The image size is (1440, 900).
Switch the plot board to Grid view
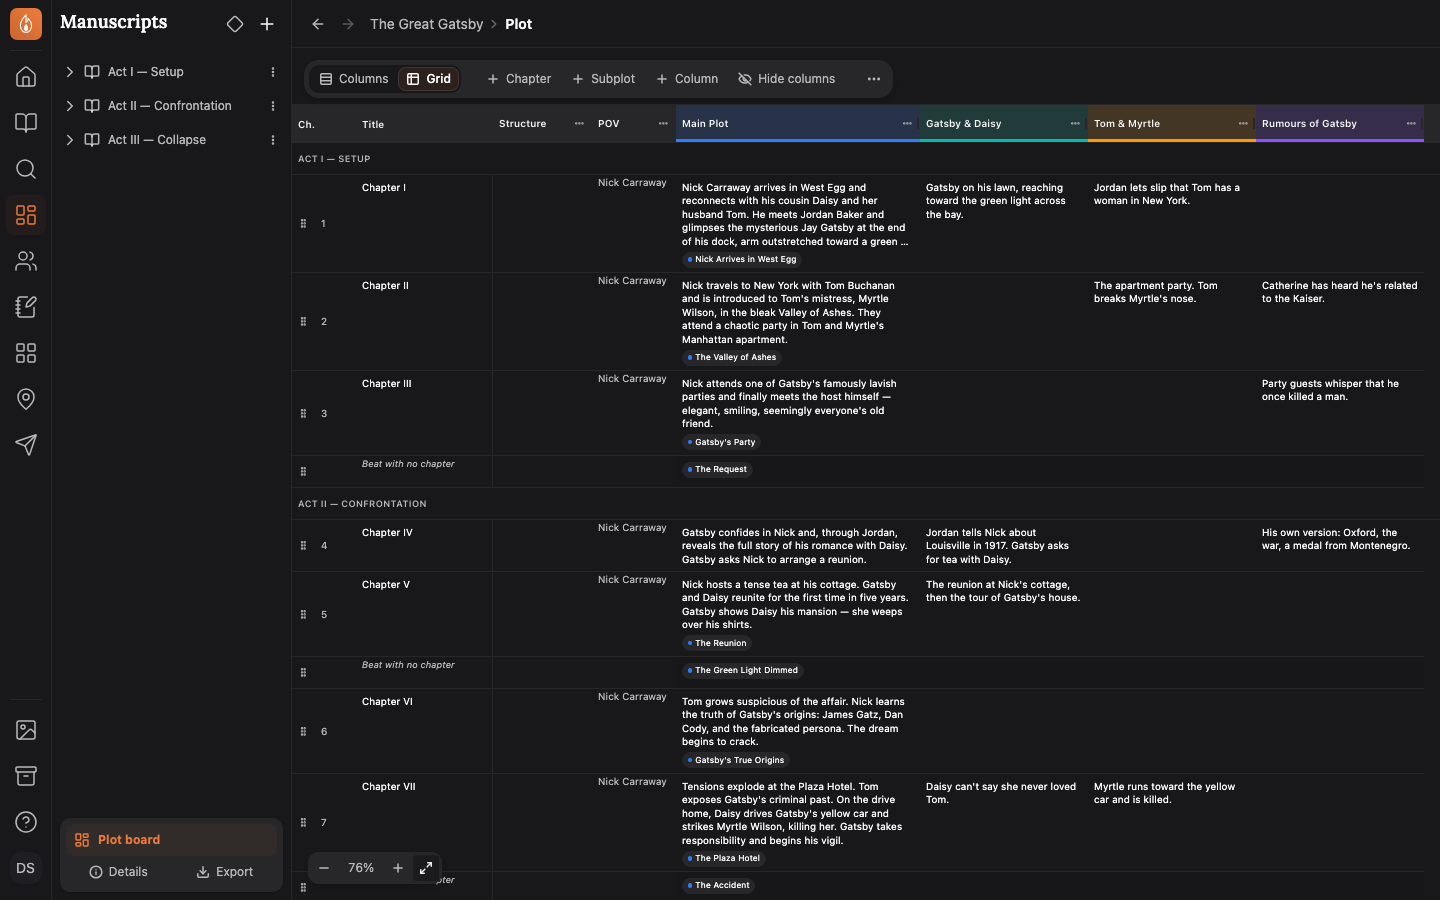tap(429, 79)
